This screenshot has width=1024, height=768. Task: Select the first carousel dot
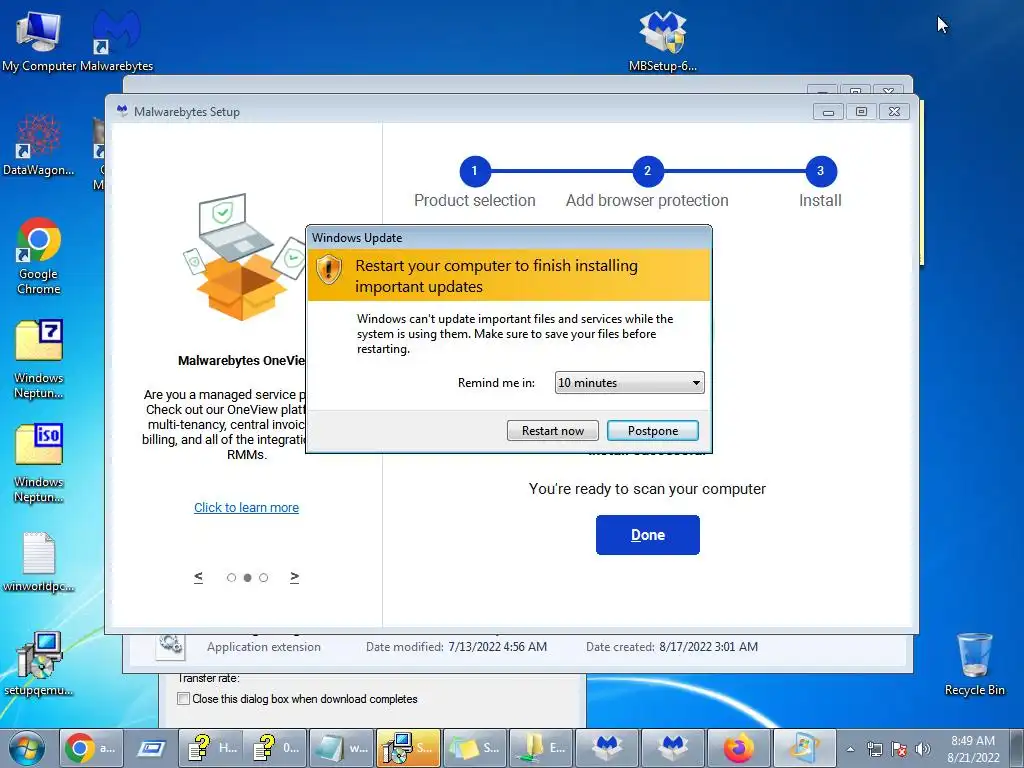231,577
